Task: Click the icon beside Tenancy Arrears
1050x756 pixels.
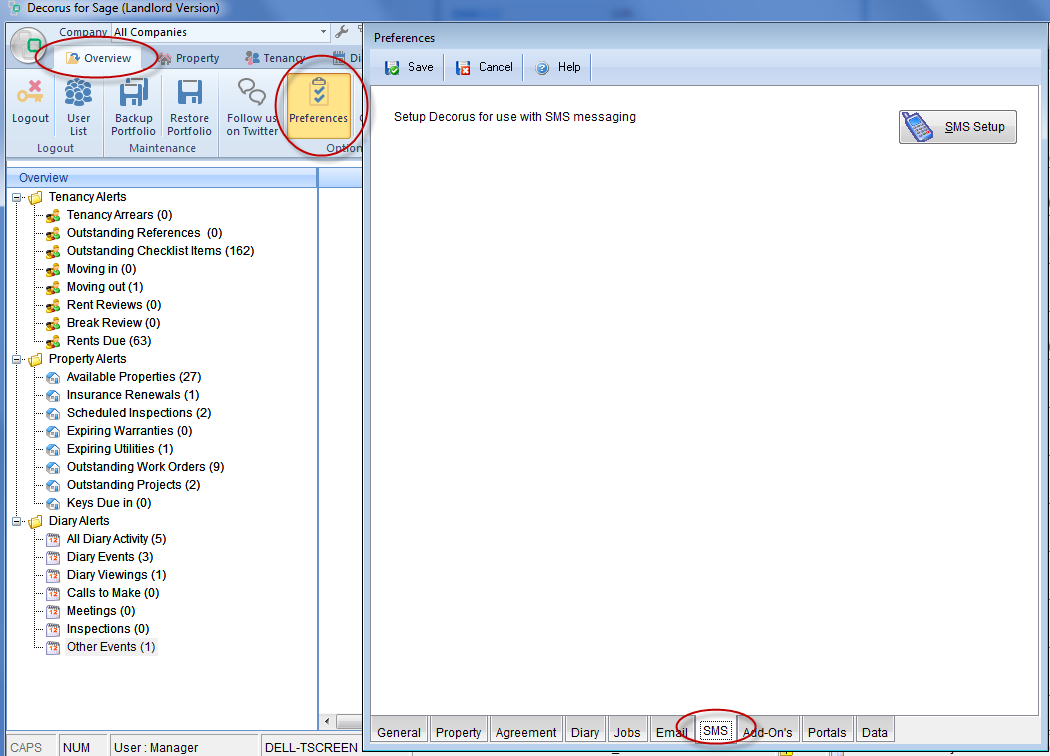Action: 53,216
